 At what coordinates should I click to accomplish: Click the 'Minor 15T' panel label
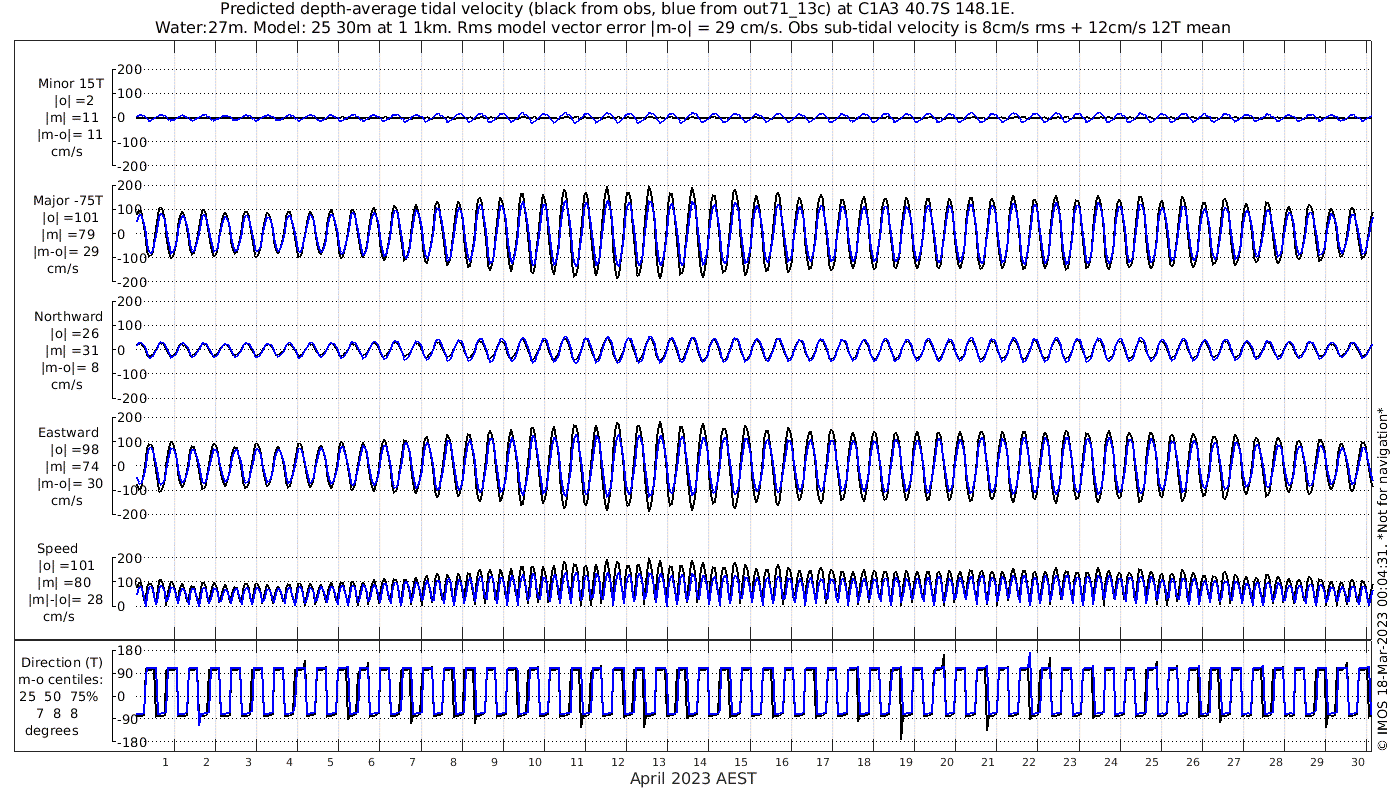click(x=70, y=84)
